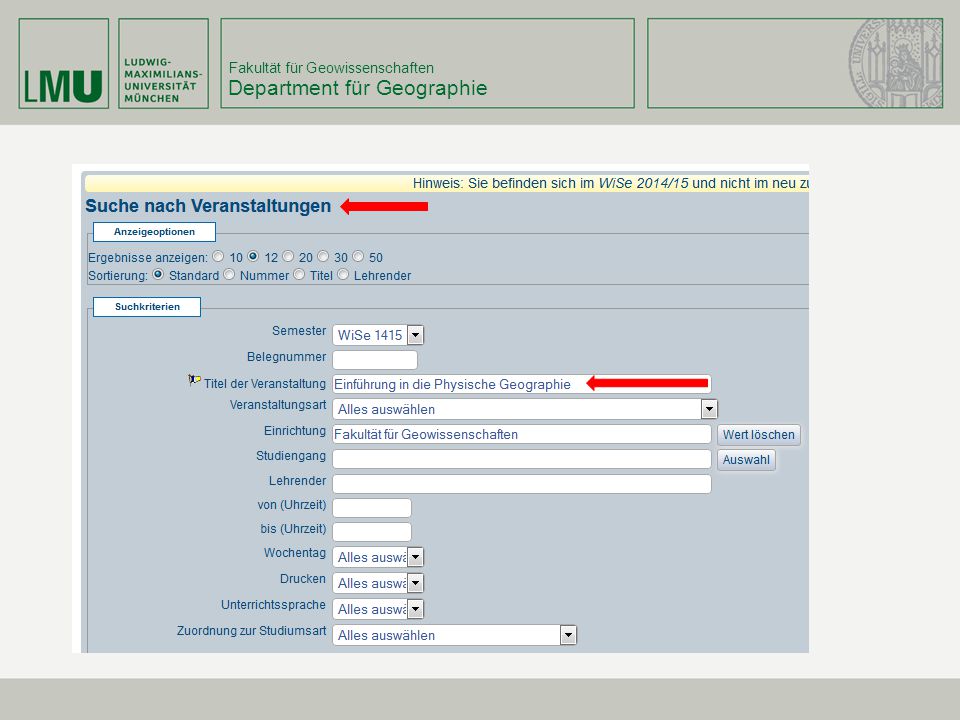Click the Einrichtung field
Screen dimensions: 960x720
pos(522,434)
